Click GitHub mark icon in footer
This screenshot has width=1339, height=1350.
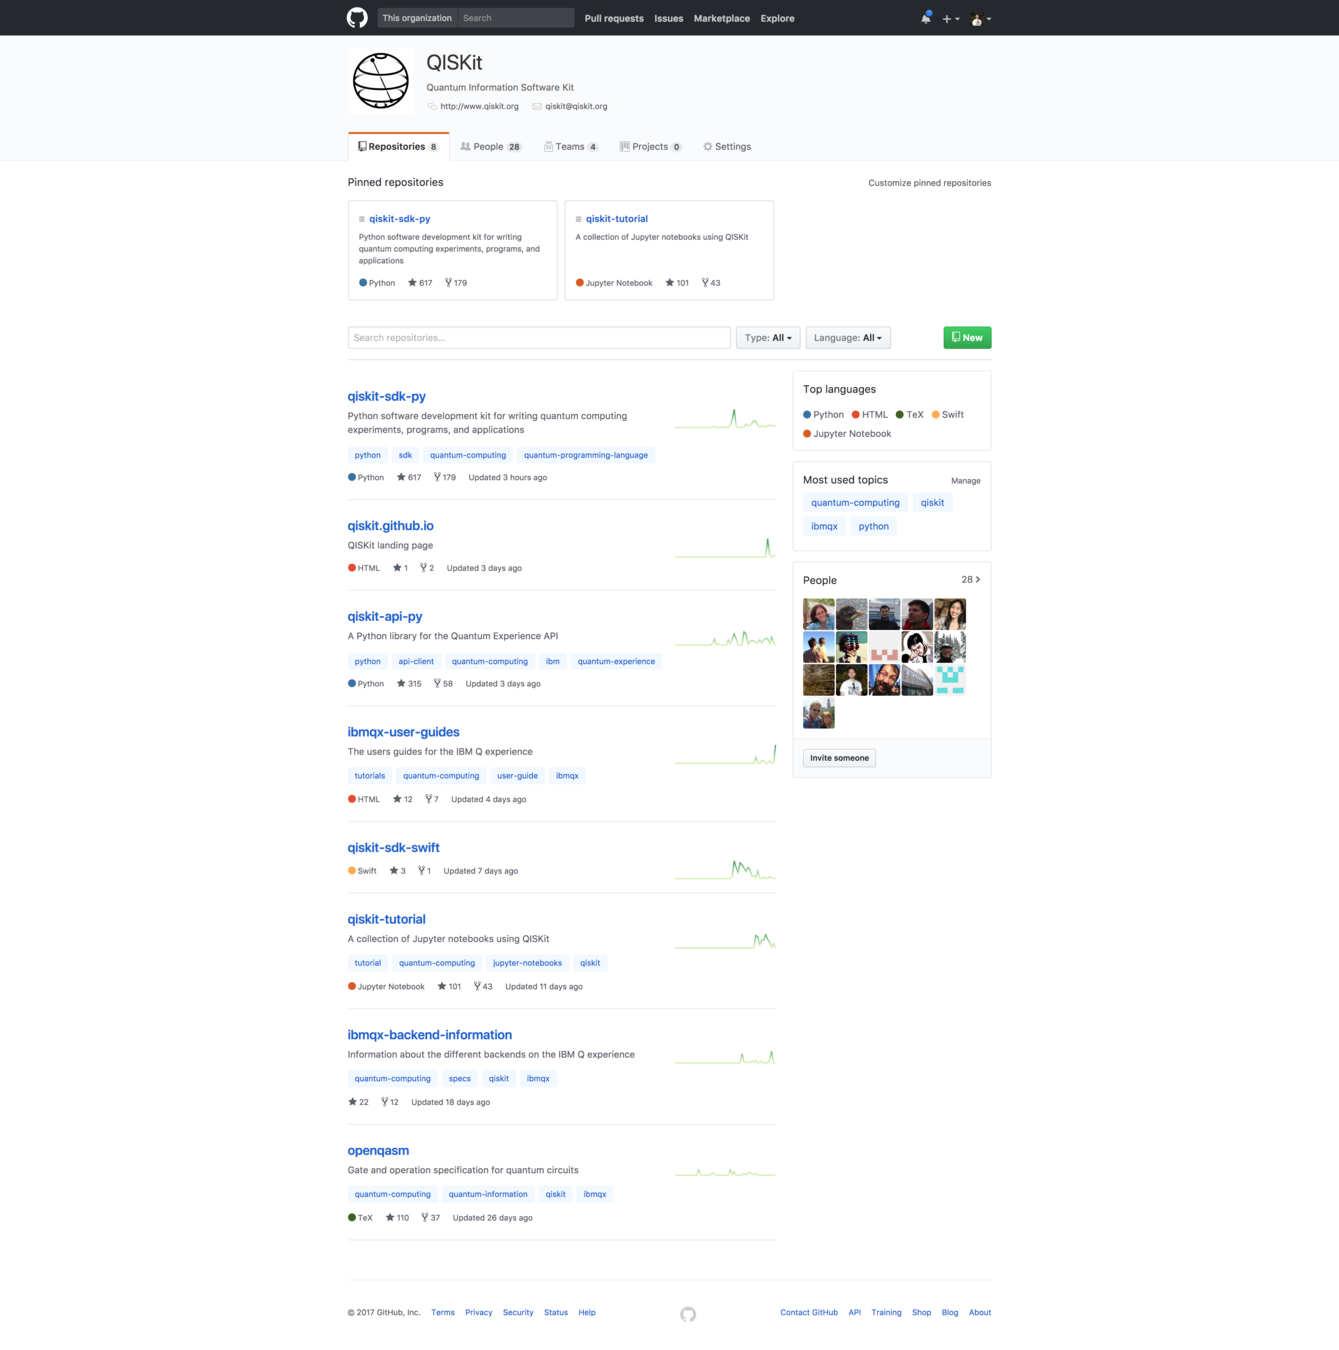[688, 1314]
